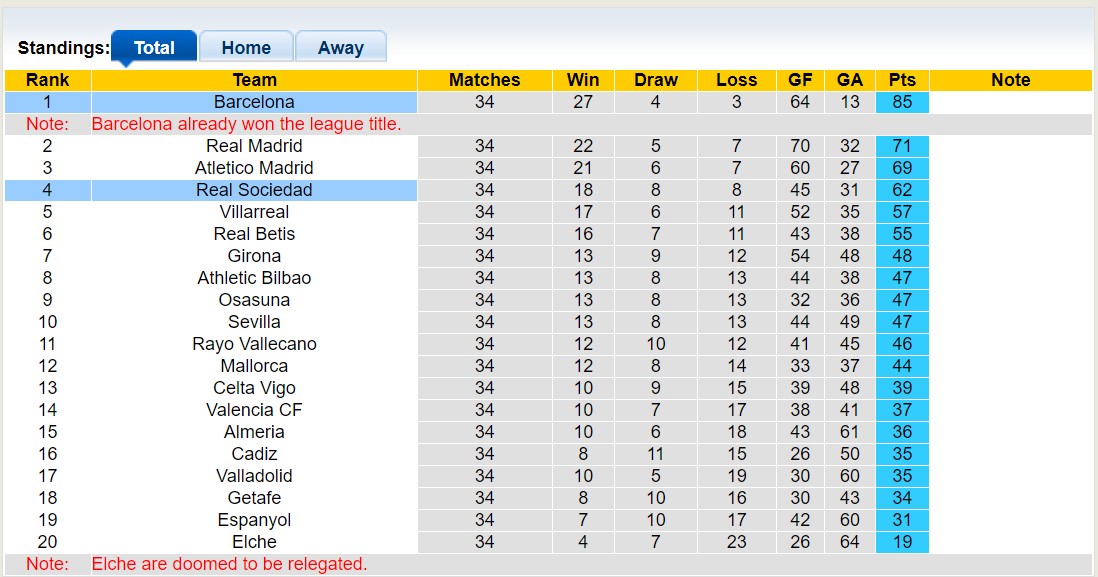Click the Rayo Vallecano team name

coord(254,344)
